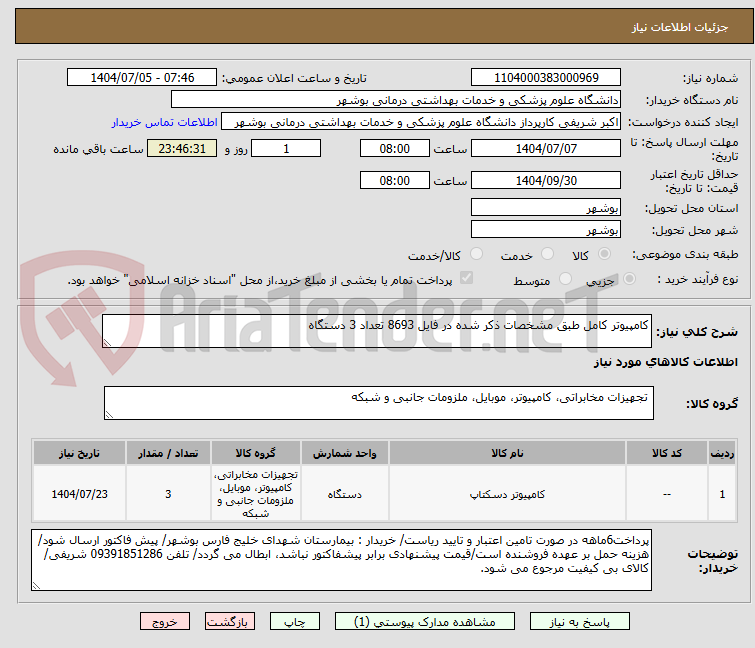Image resolution: width=755 pixels, height=648 pixels.
Task: Click the quantity cell showing 3
Action: coord(168,494)
